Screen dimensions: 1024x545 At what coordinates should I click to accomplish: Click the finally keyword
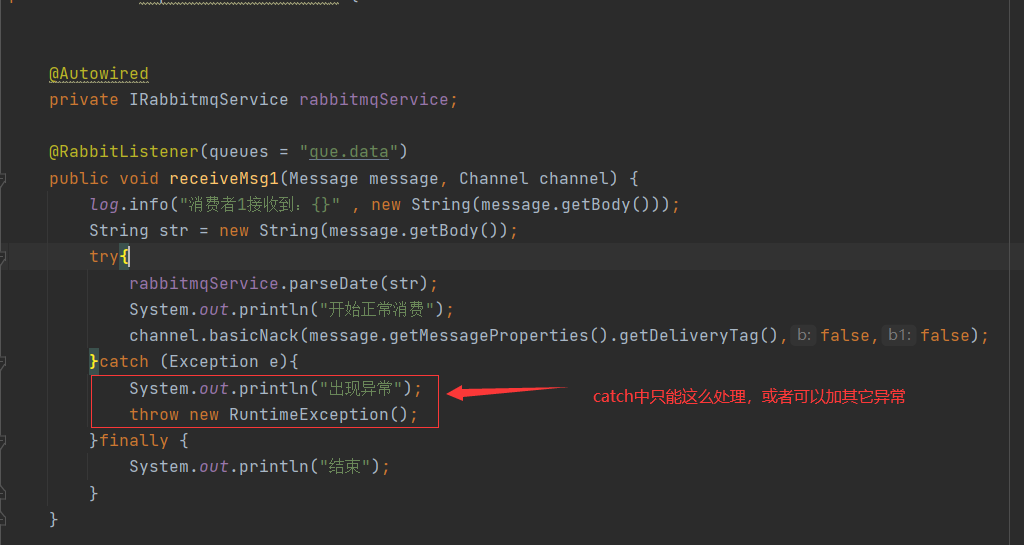[x=134, y=441]
